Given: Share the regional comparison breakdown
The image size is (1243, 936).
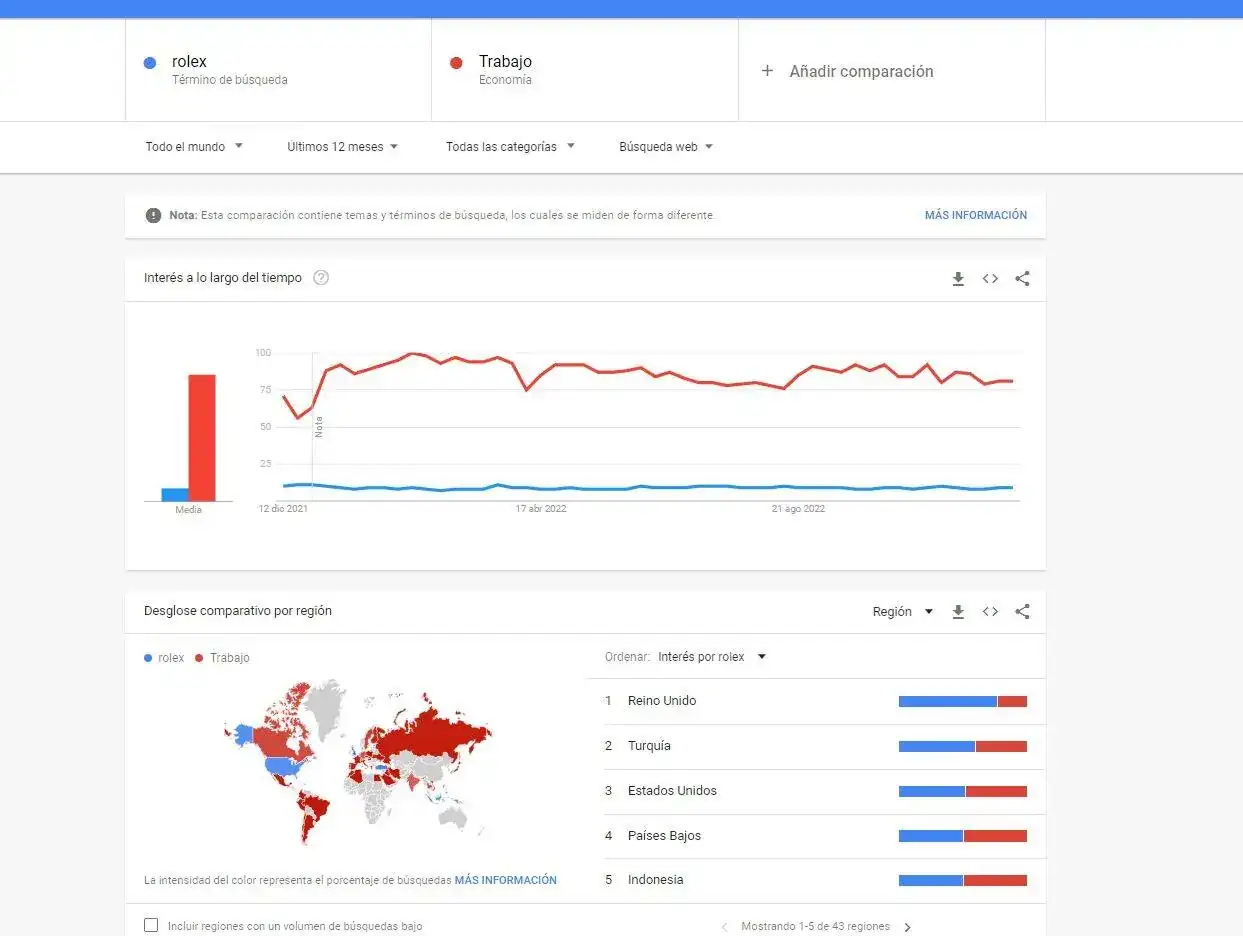Looking at the screenshot, I should [x=1022, y=612].
